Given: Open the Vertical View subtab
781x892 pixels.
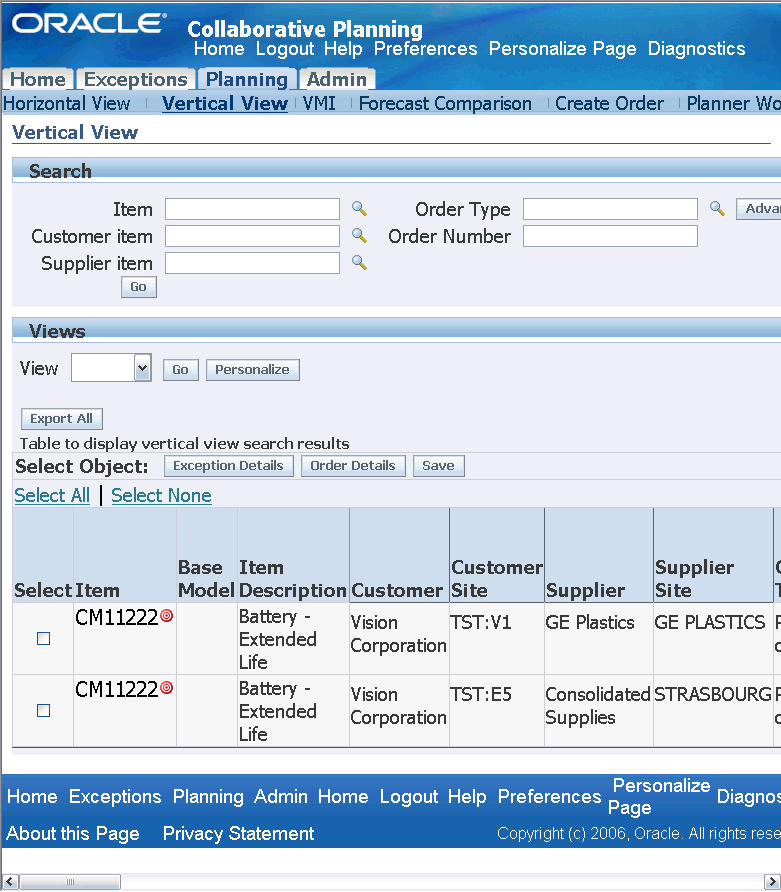Looking at the screenshot, I should 225,104.
